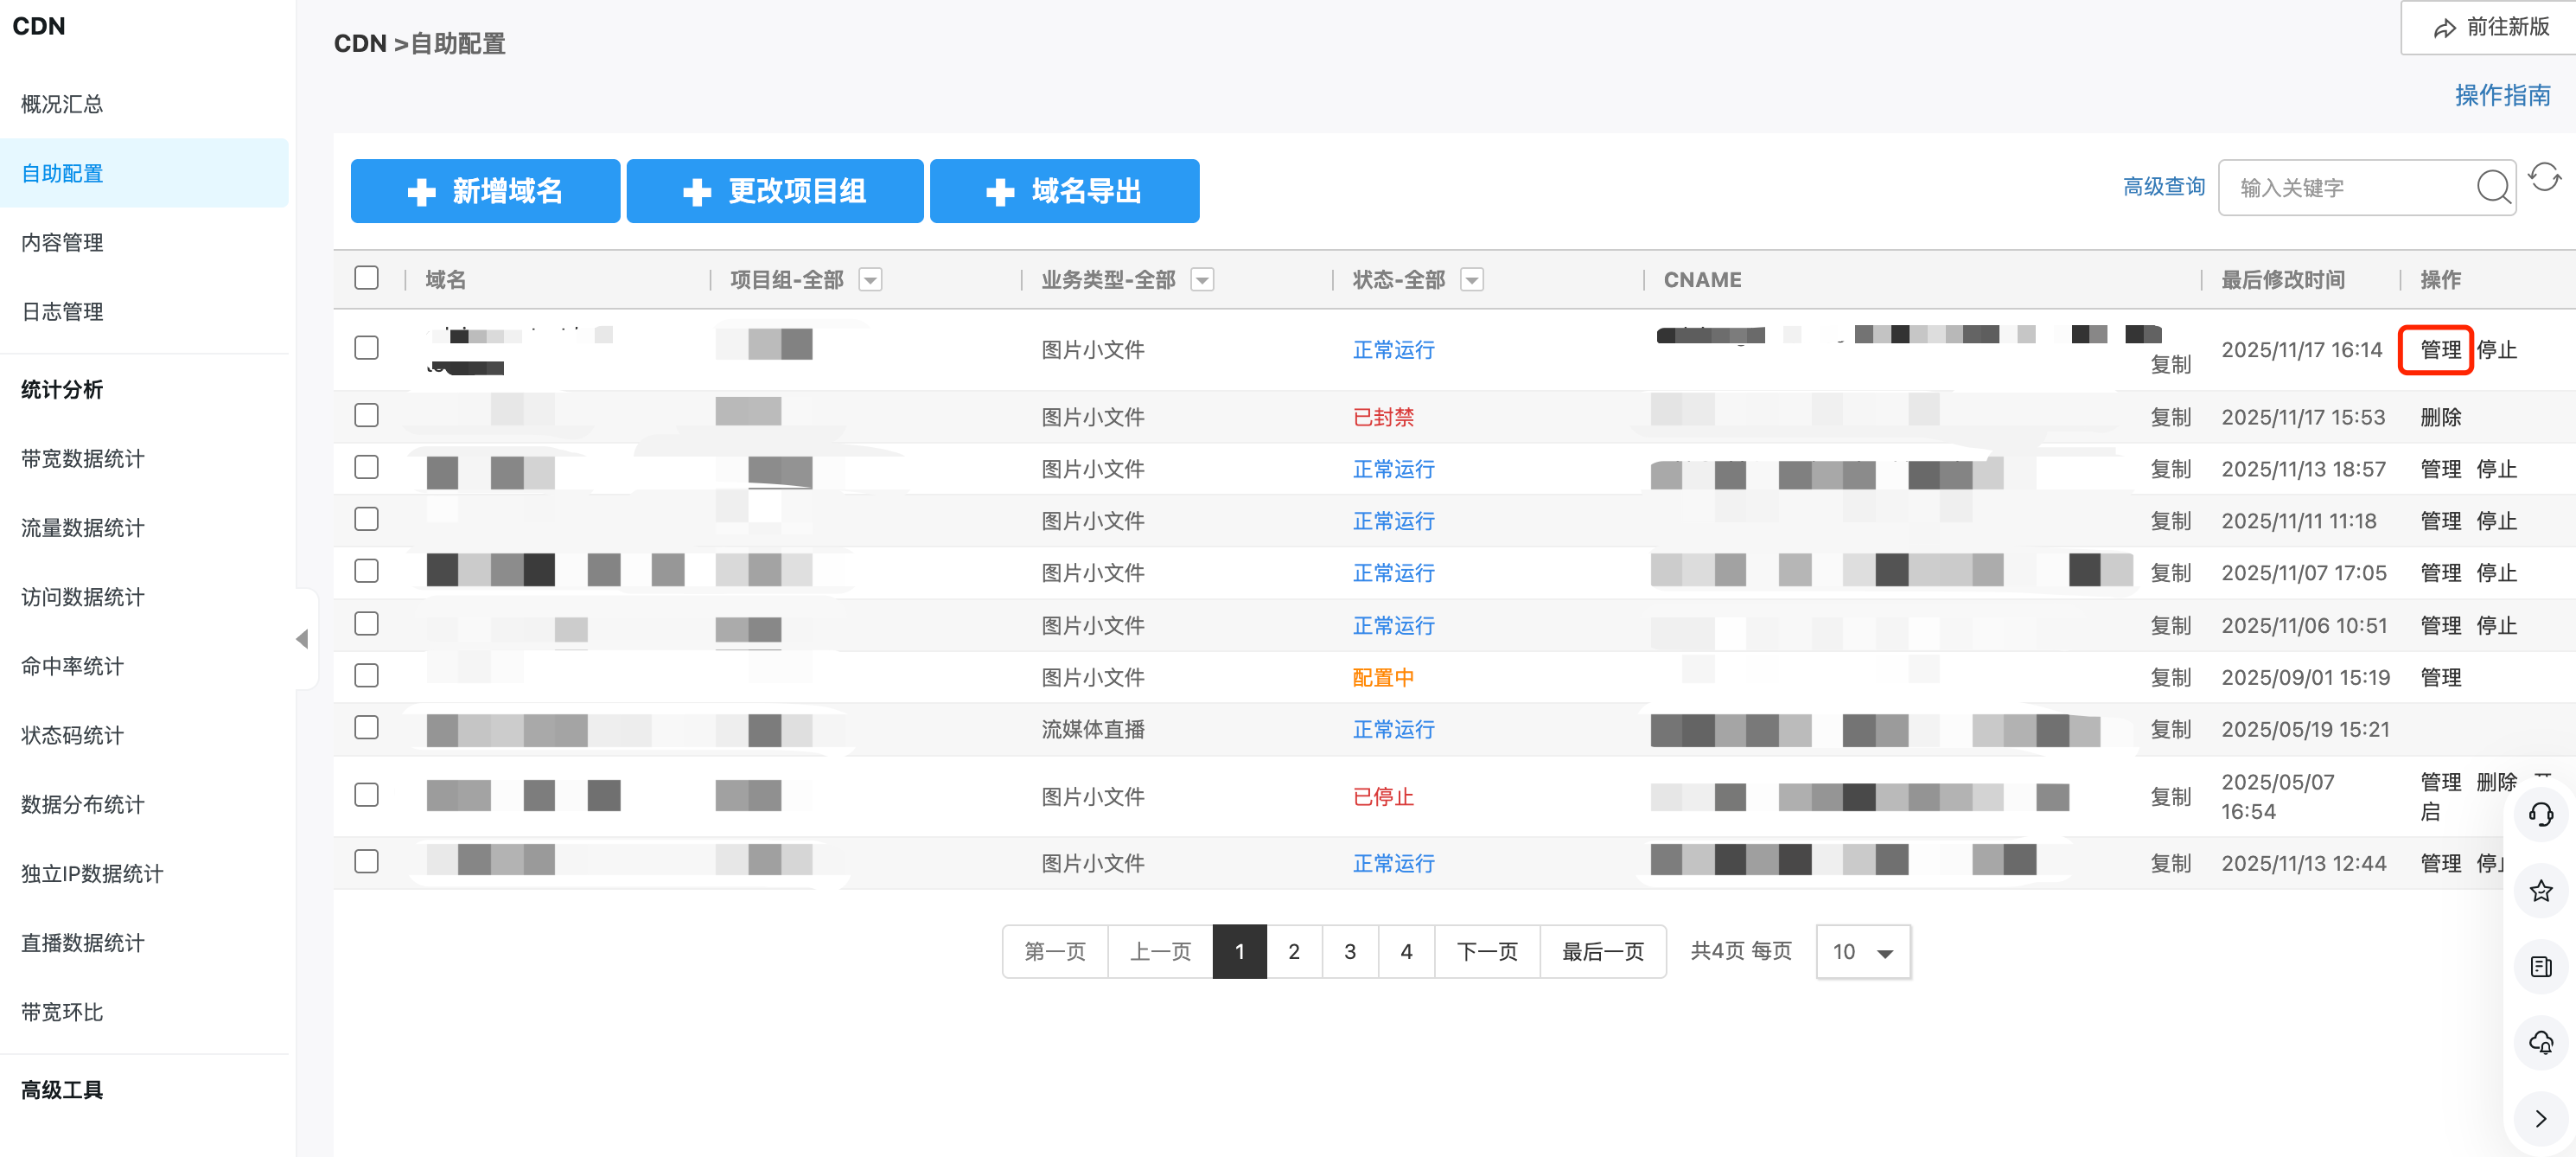The height and width of the screenshot is (1157, 2576).
Task: Open the 状态-全部 filter dropdown
Action: coord(1471,280)
